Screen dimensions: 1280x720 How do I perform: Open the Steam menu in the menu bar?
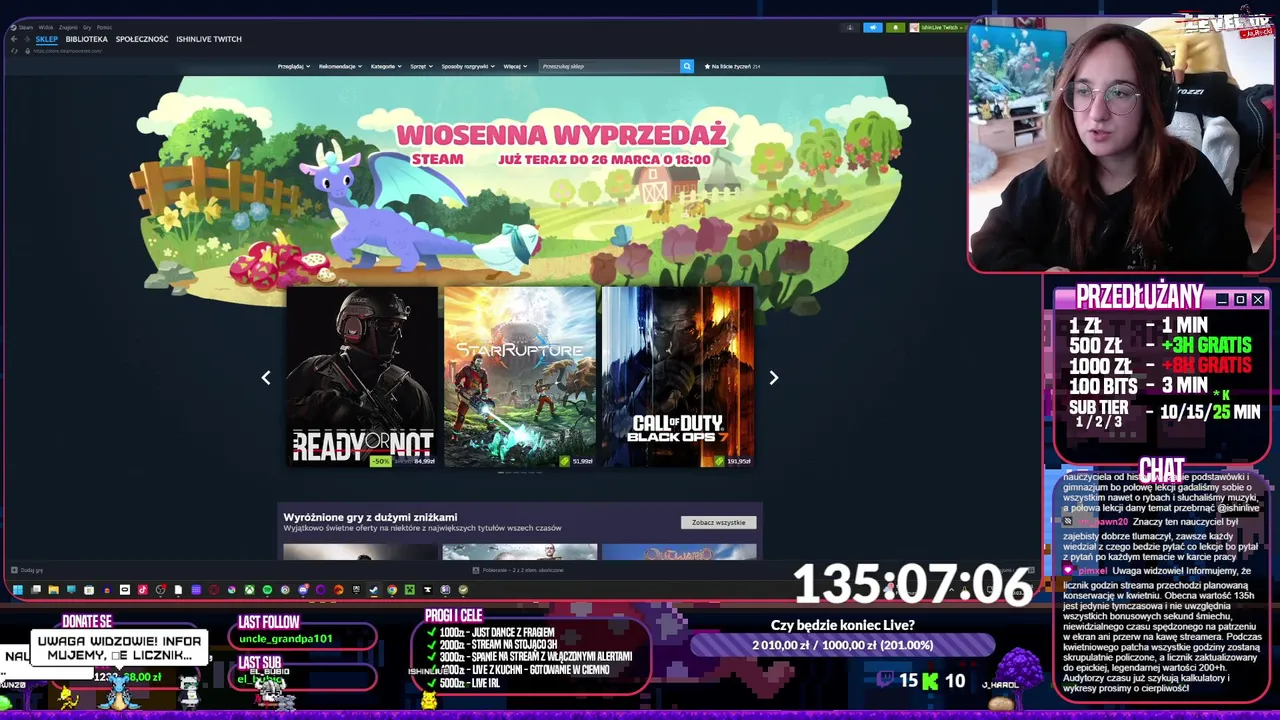coord(26,28)
